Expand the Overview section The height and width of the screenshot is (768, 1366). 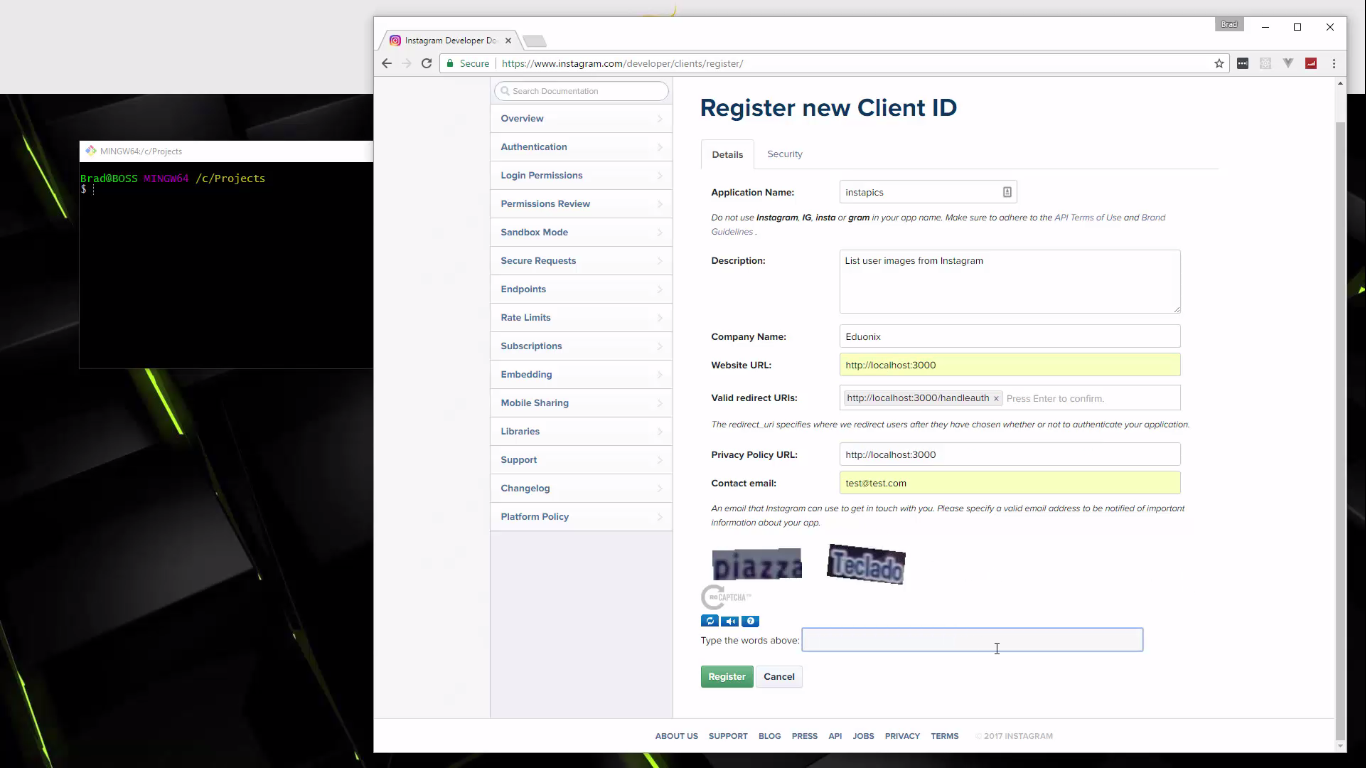[x=581, y=118]
